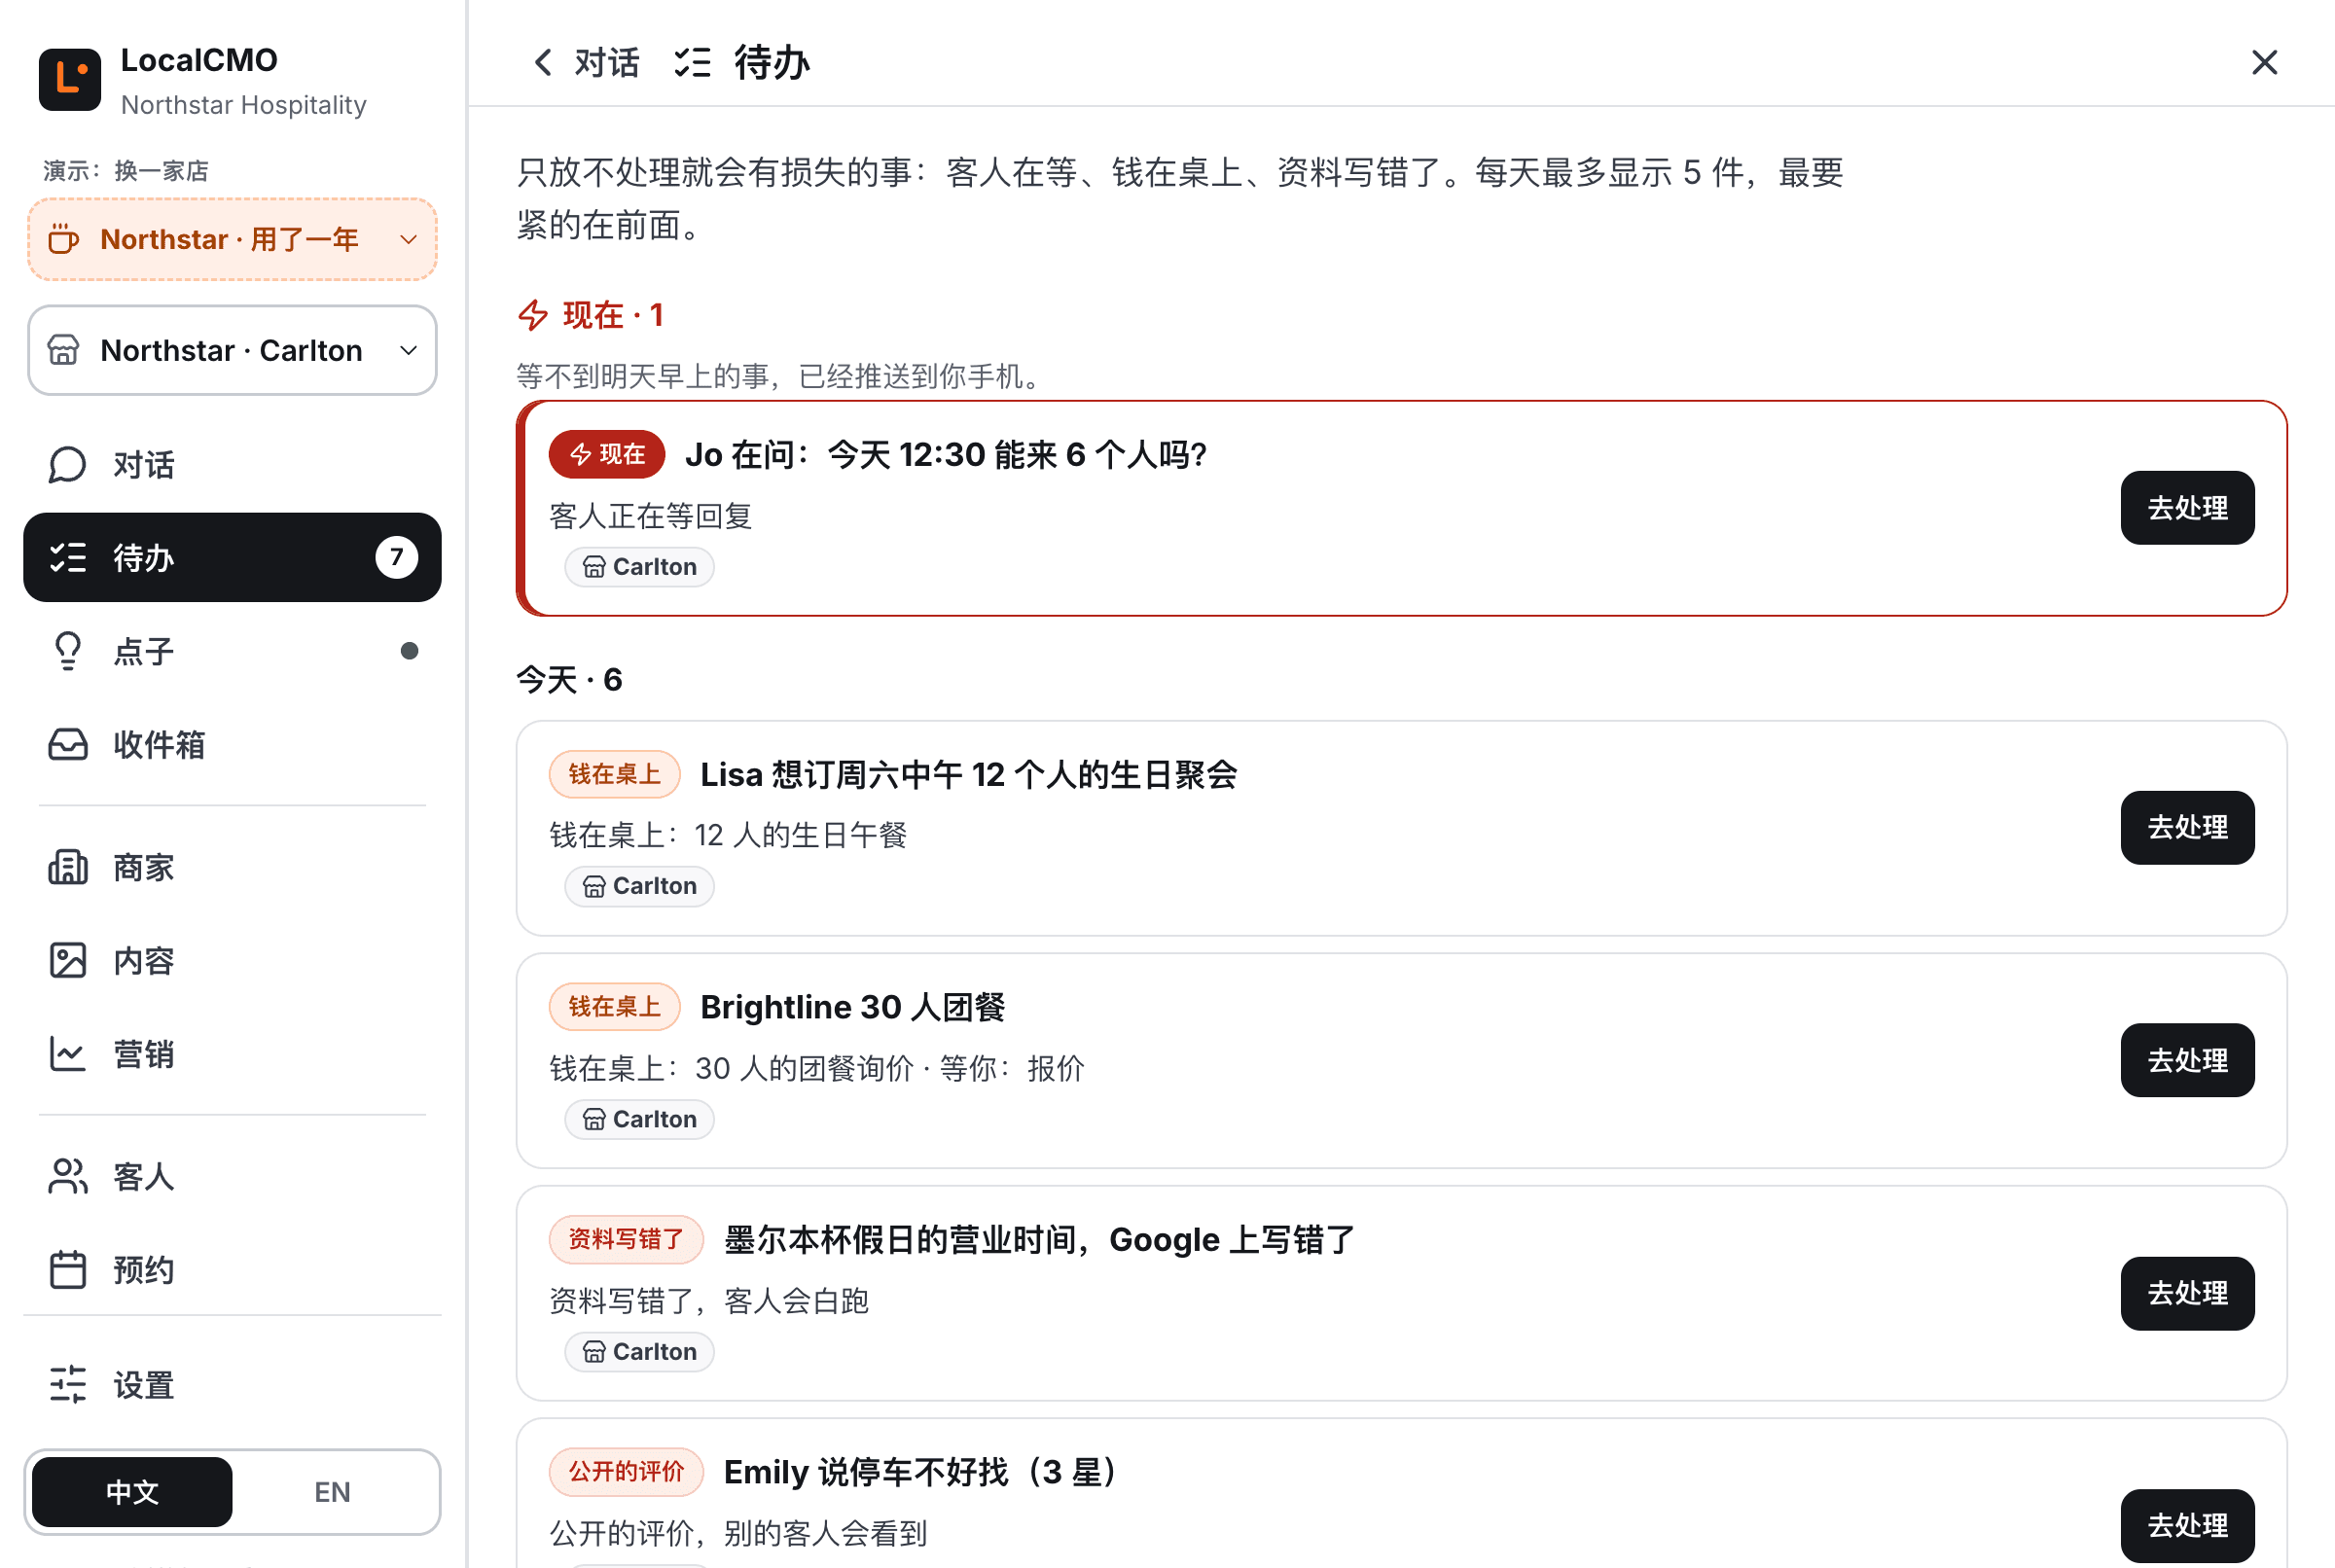
Task: Click 钱在桌上 tag on Lisa's card
Action: pyautogui.click(x=614, y=775)
